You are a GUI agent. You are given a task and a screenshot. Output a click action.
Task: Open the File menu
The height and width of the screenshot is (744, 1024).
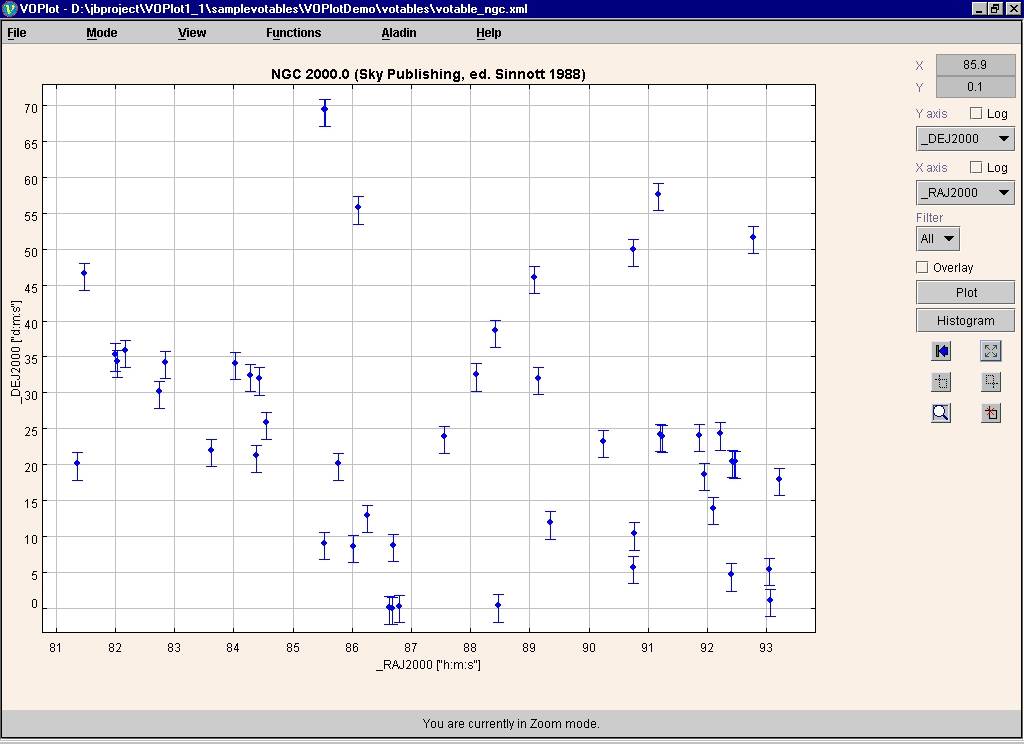[17, 33]
